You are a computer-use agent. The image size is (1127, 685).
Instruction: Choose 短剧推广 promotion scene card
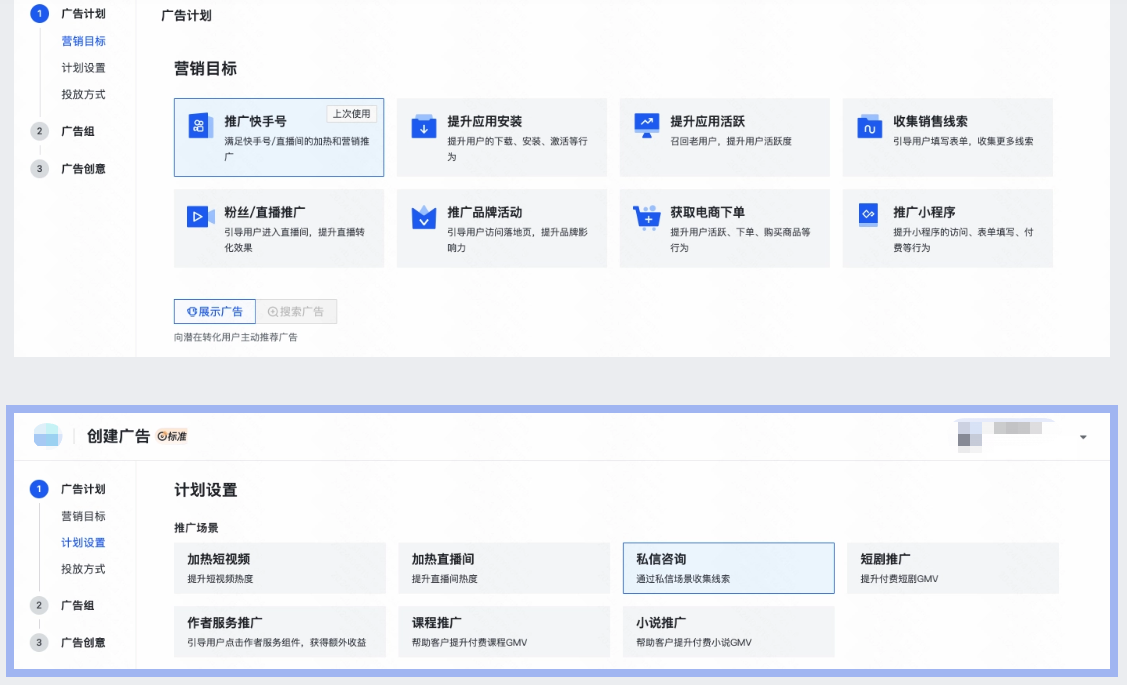coord(952,567)
